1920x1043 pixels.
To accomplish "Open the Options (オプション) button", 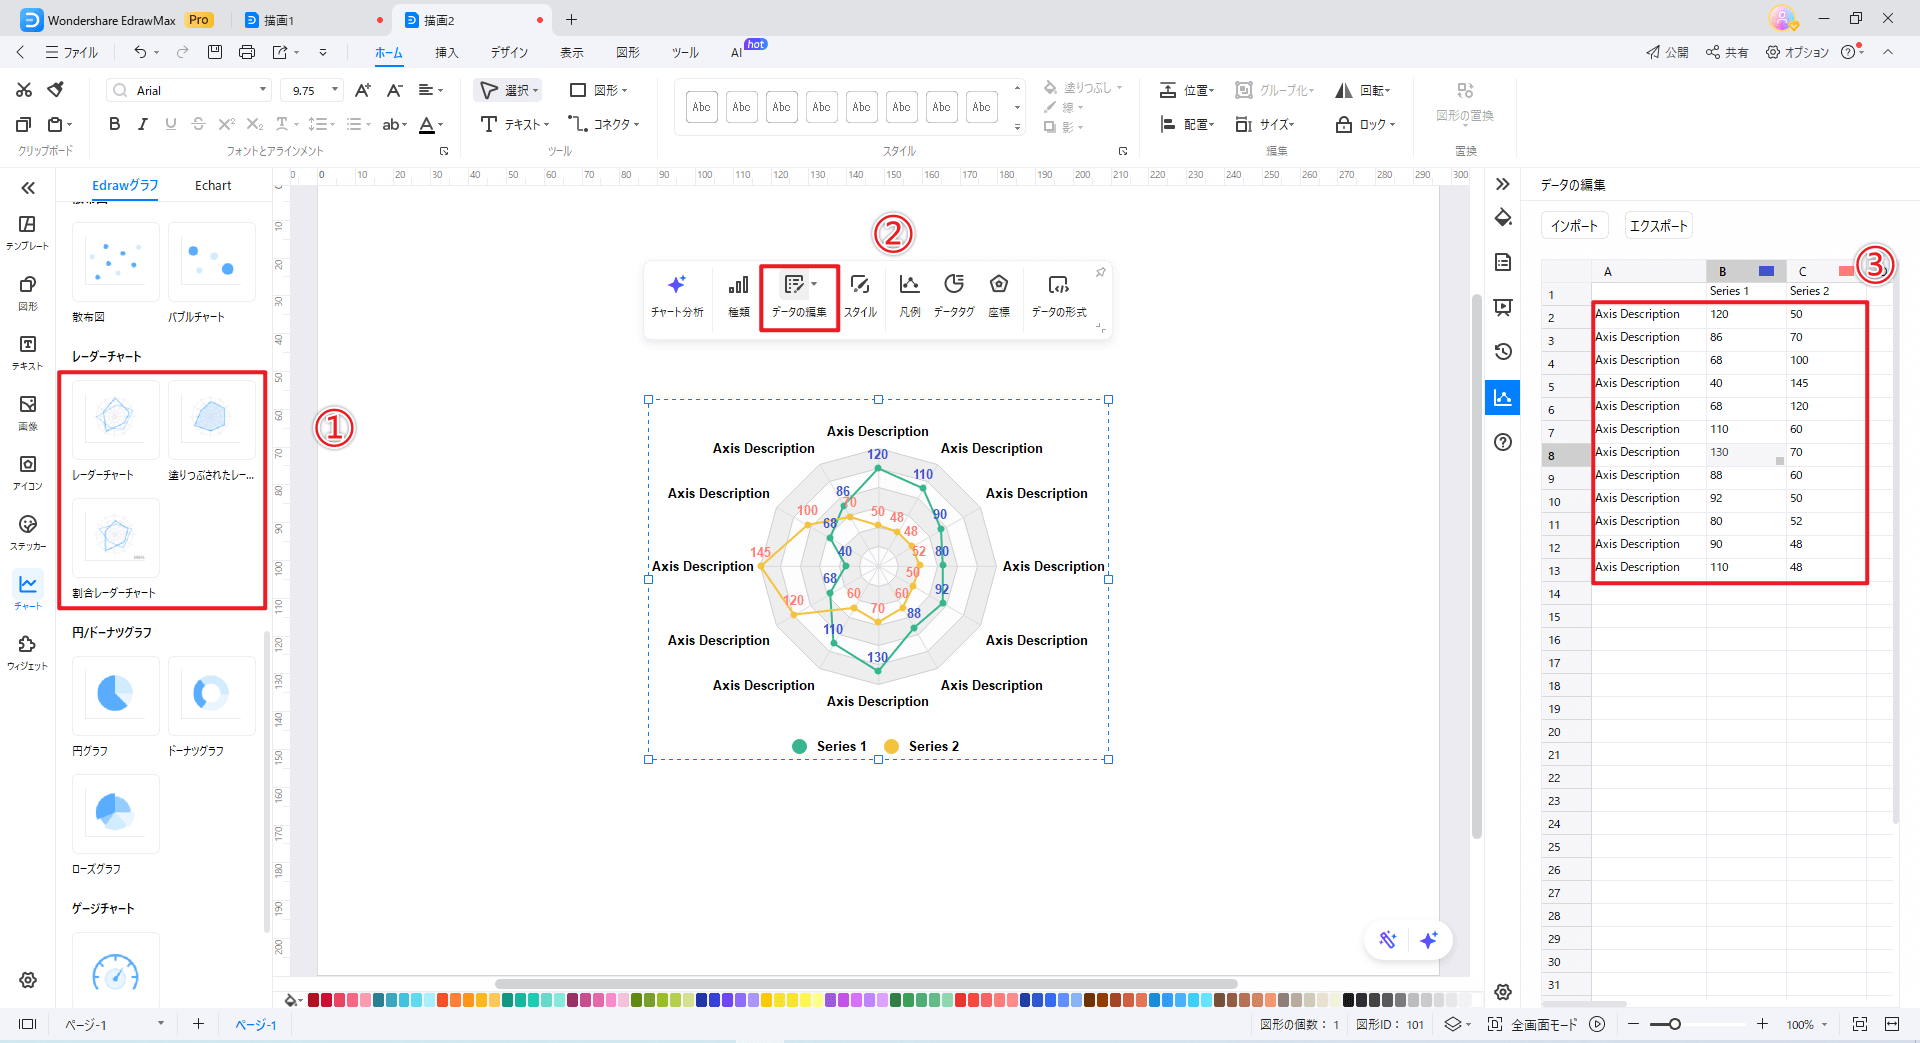I will pos(1797,52).
